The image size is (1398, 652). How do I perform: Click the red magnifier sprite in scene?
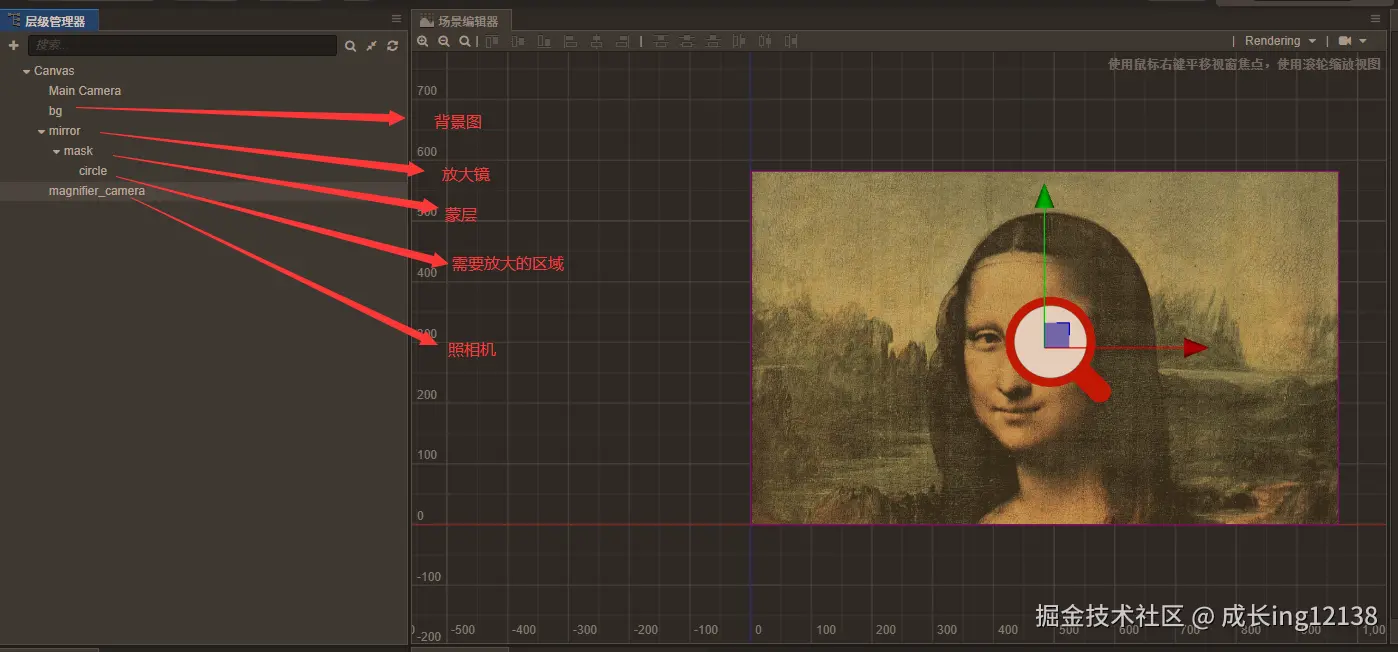click(x=1058, y=350)
